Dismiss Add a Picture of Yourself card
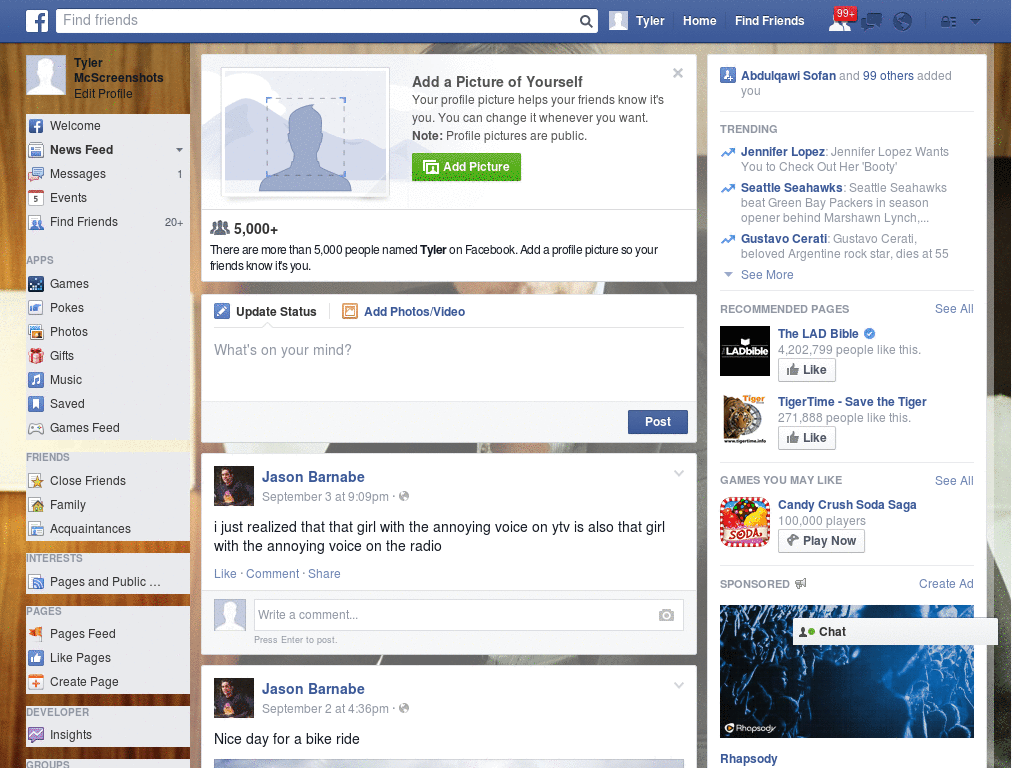Screen dimensions: 1024x768 [678, 73]
